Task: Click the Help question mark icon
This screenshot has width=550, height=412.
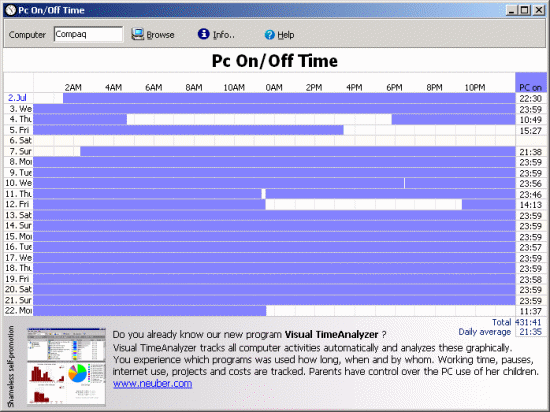Action: click(x=269, y=35)
